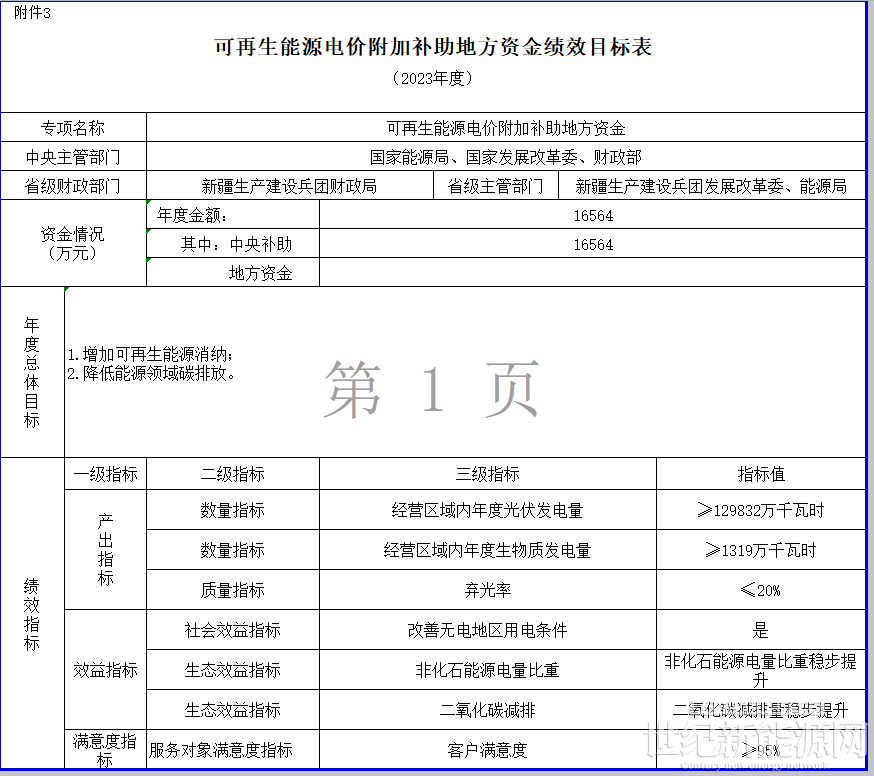The image size is (874, 776).
Task: Select the '是' value cell
Action: click(x=761, y=630)
